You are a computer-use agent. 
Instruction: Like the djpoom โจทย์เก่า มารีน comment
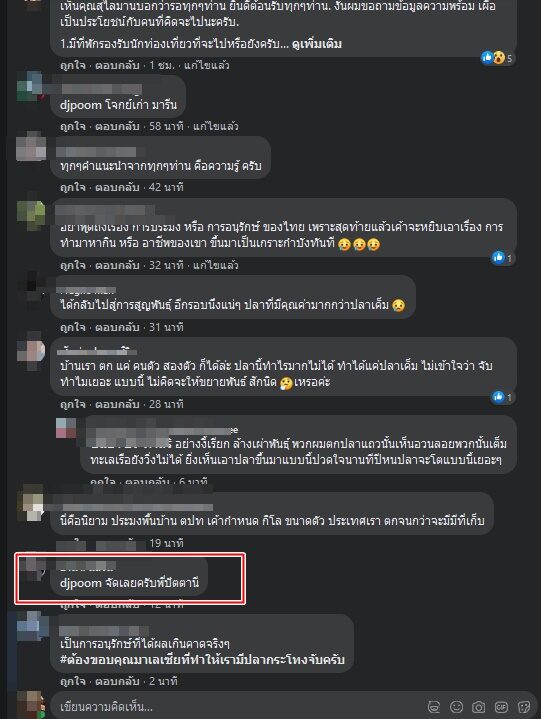tap(72, 126)
